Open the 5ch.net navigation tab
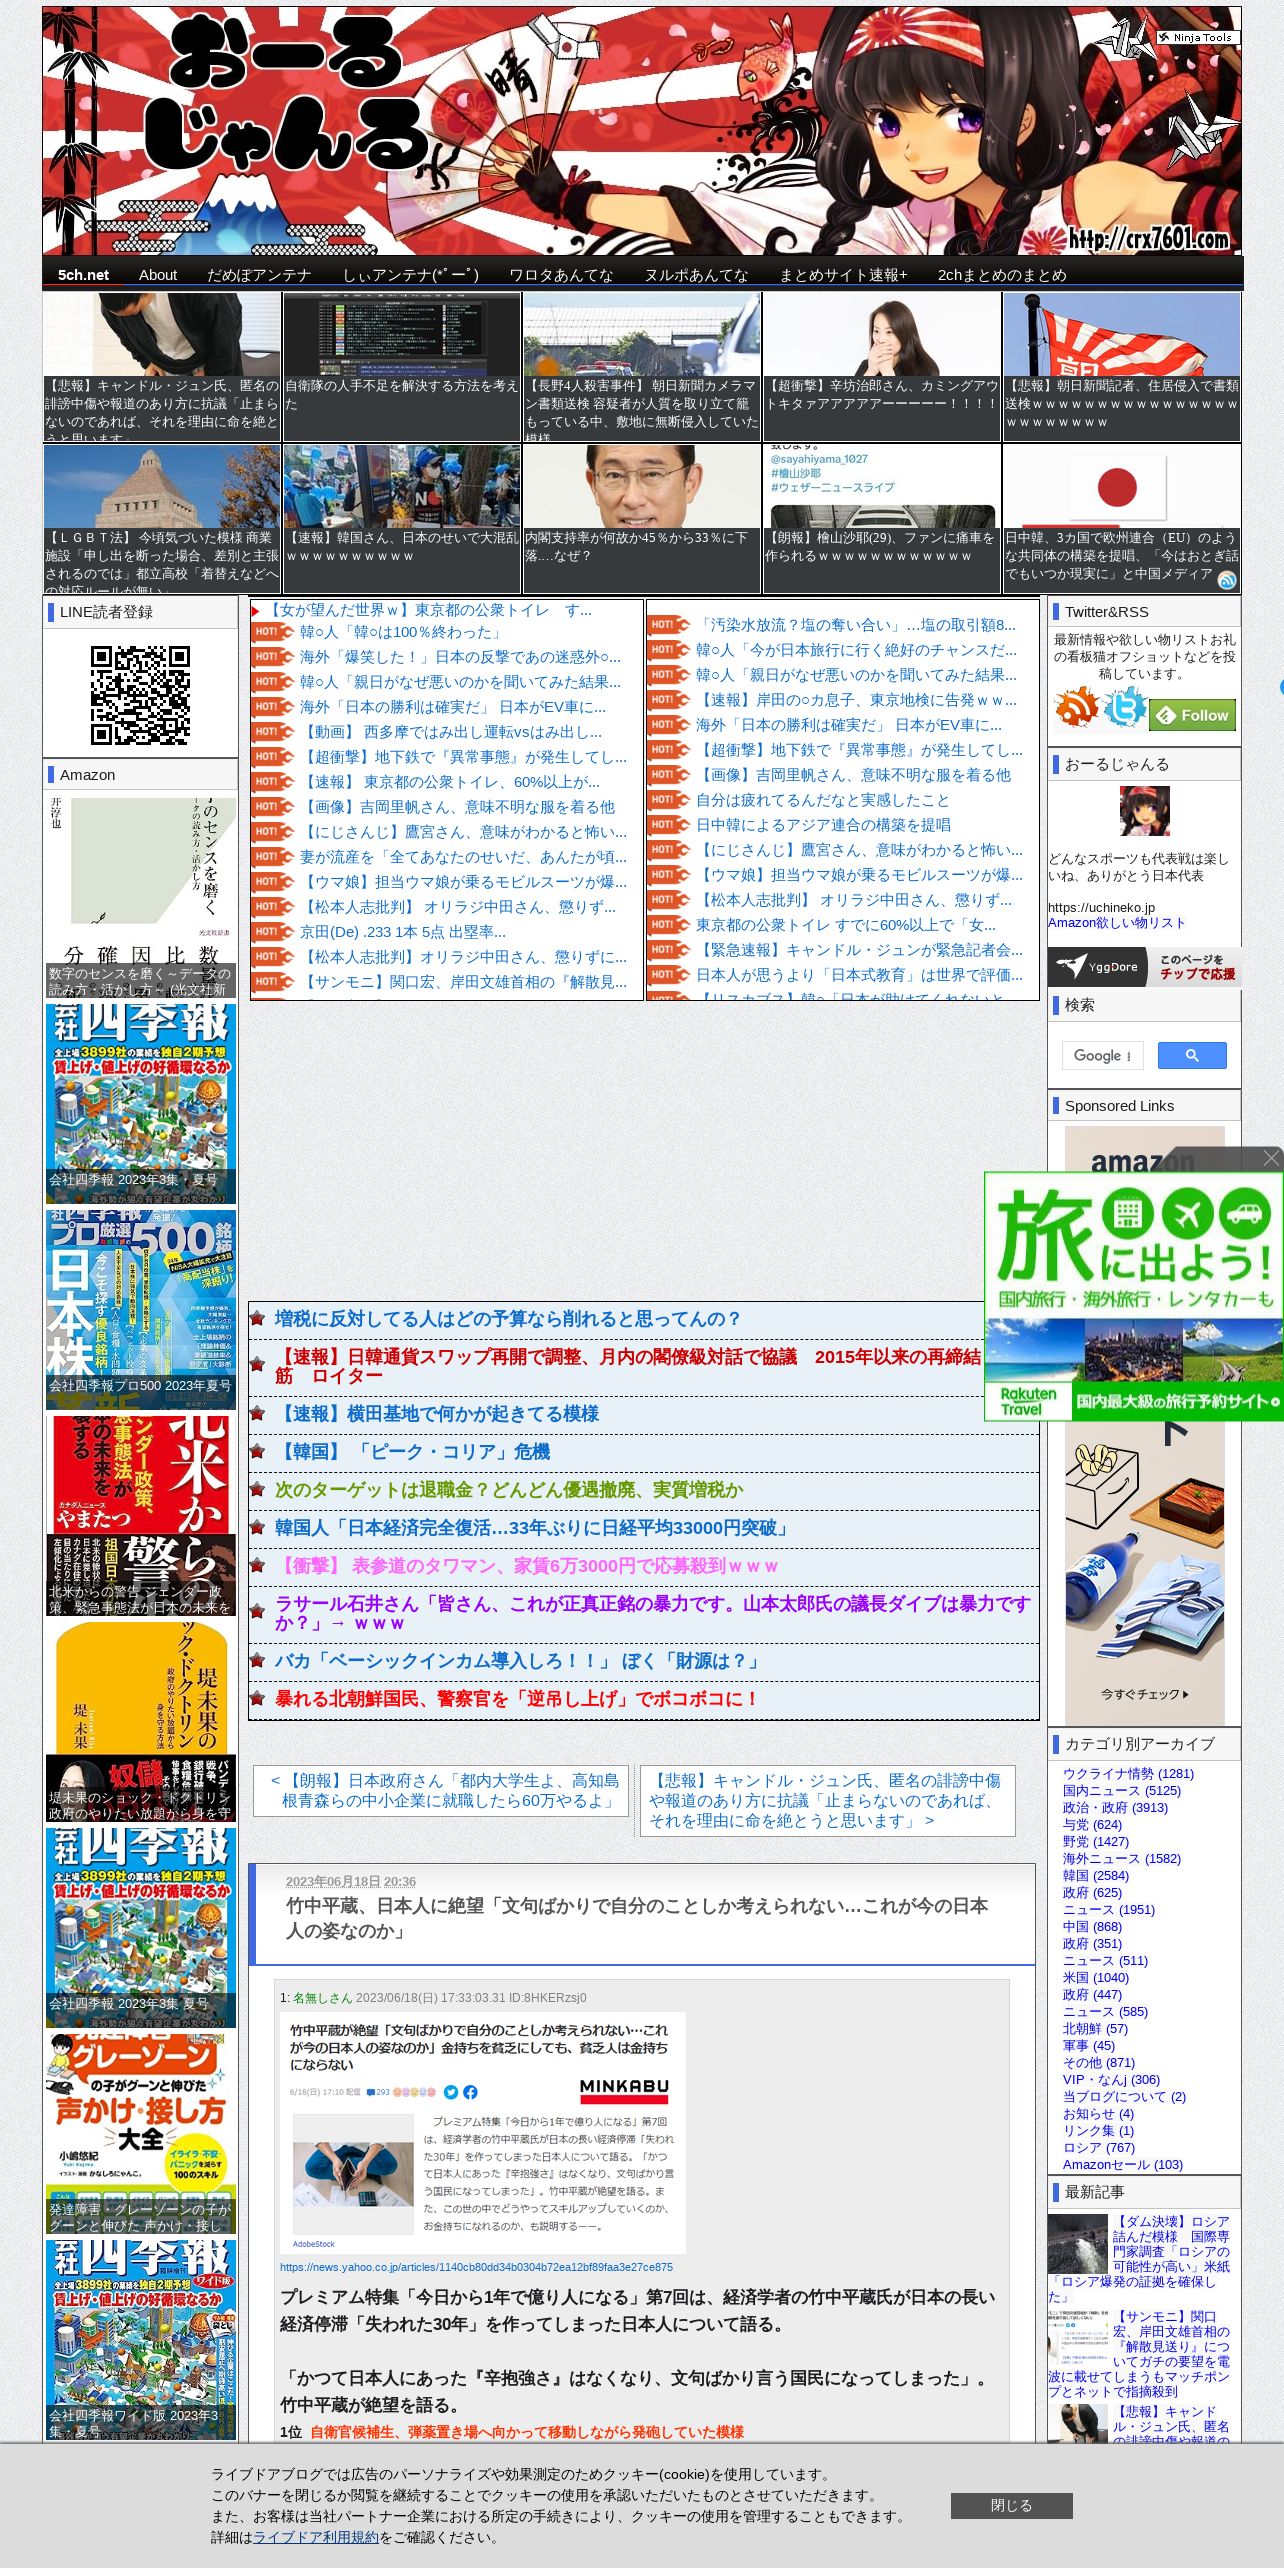 [83, 274]
